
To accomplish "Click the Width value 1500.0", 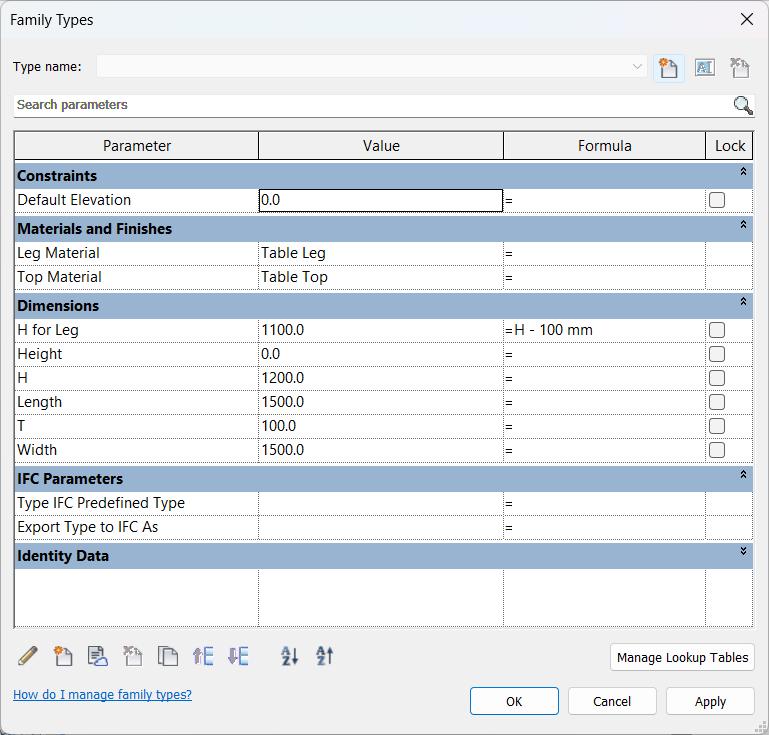I will [381, 450].
